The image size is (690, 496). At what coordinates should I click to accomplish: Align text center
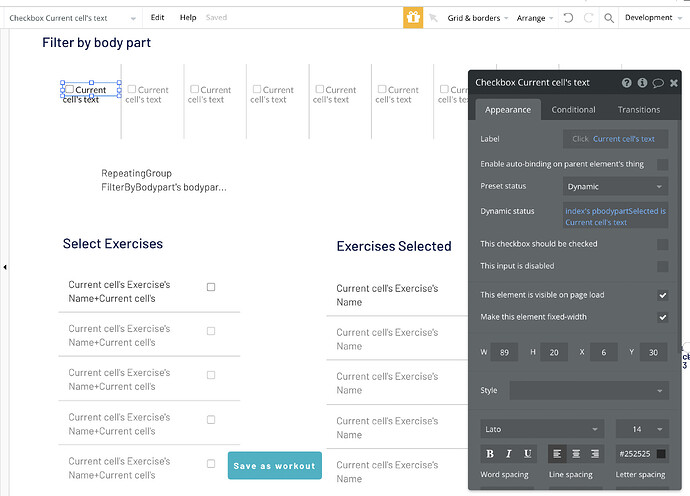click(576, 454)
